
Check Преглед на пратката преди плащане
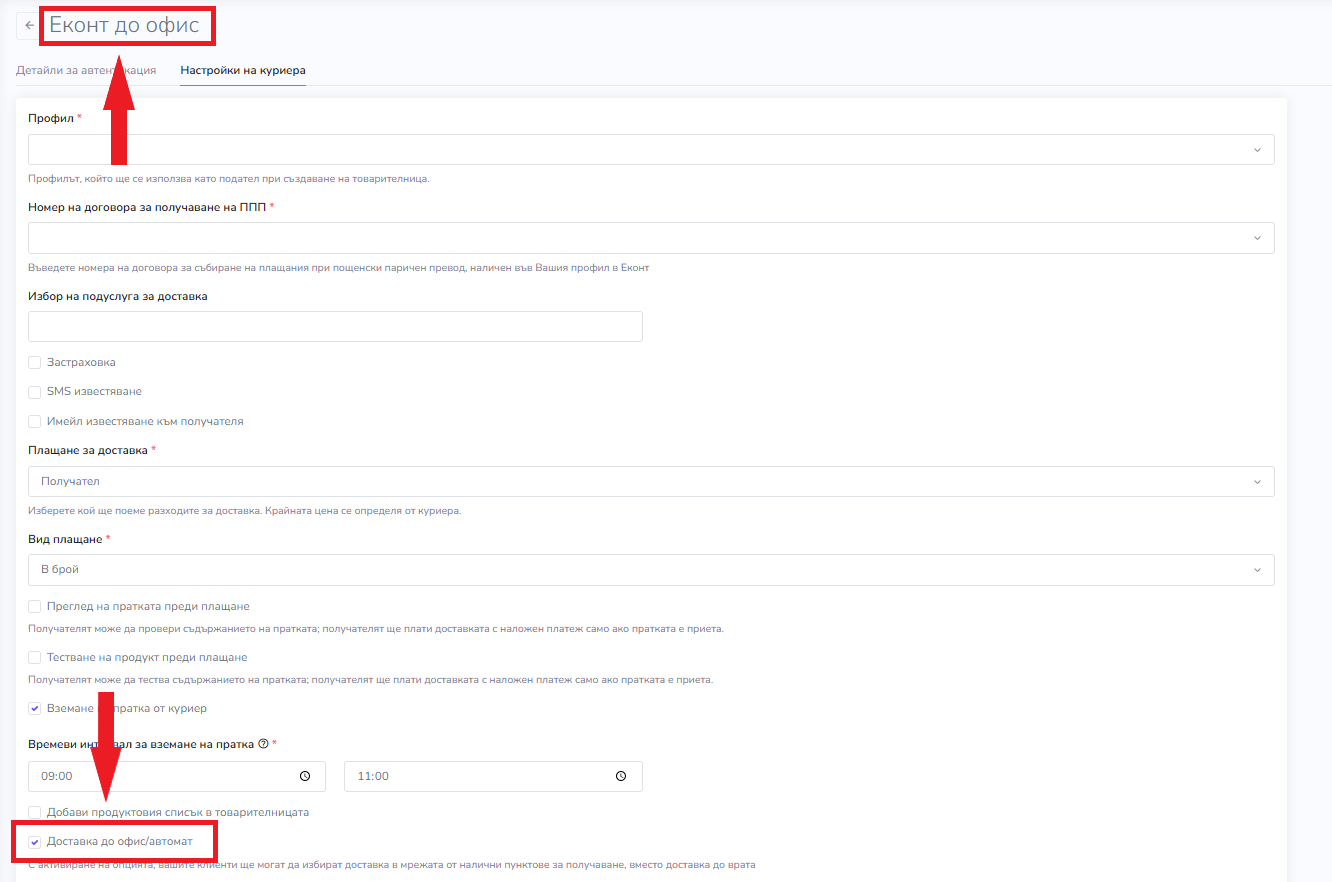(x=35, y=607)
